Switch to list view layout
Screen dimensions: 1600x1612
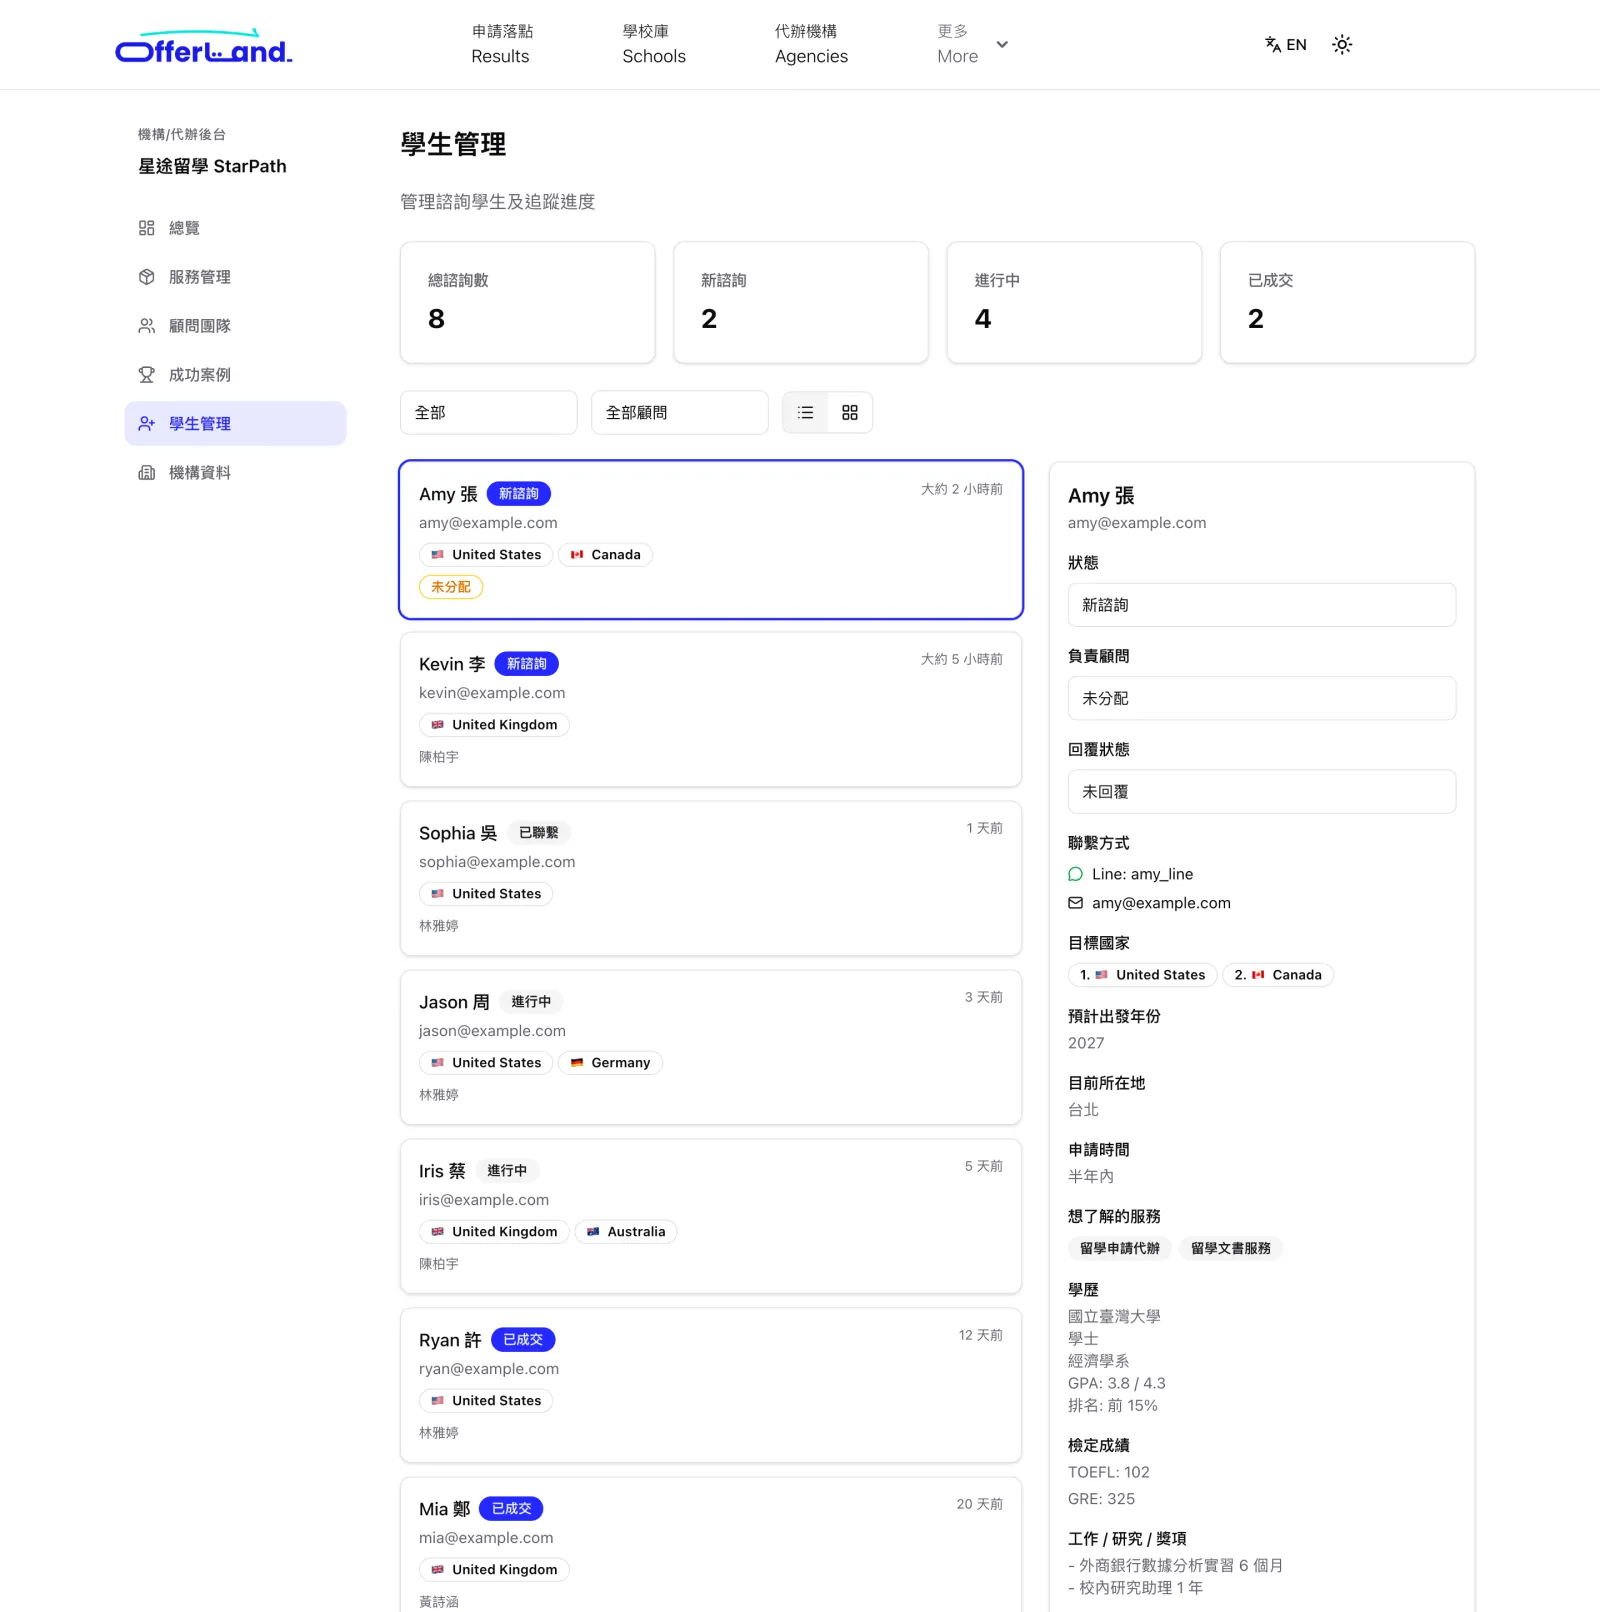(x=805, y=413)
